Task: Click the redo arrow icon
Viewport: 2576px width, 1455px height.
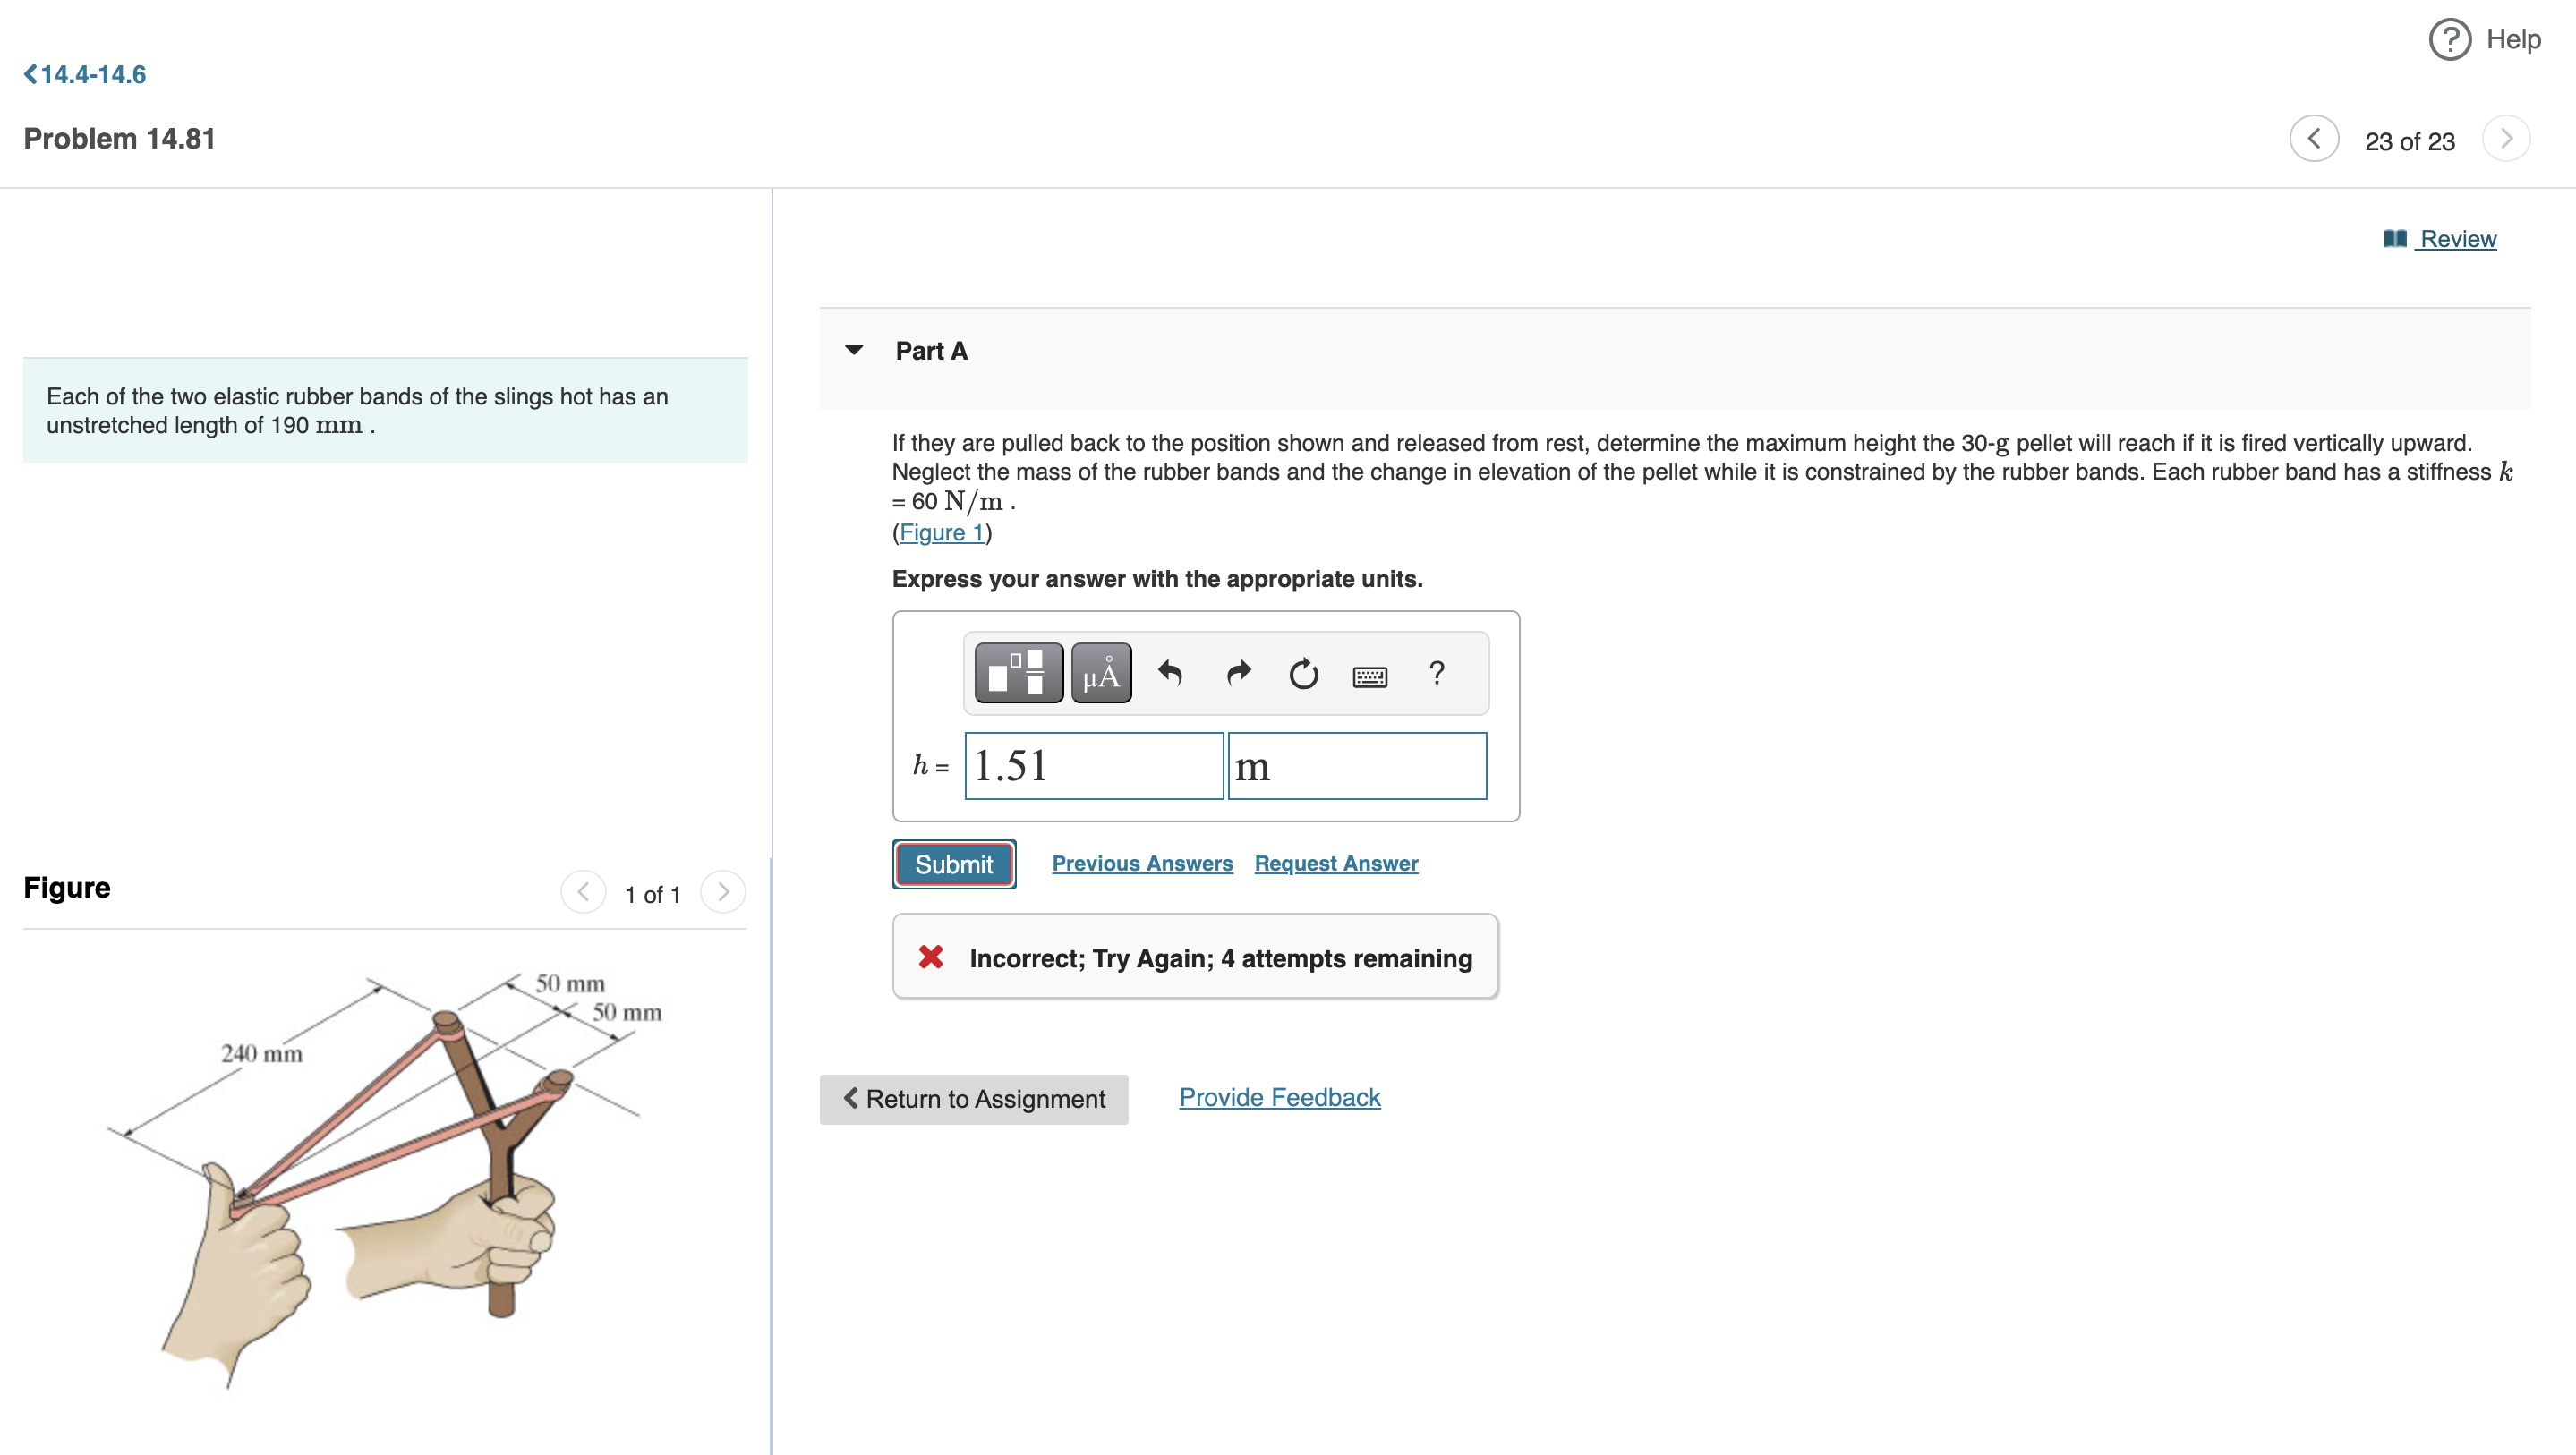Action: pos(1238,673)
